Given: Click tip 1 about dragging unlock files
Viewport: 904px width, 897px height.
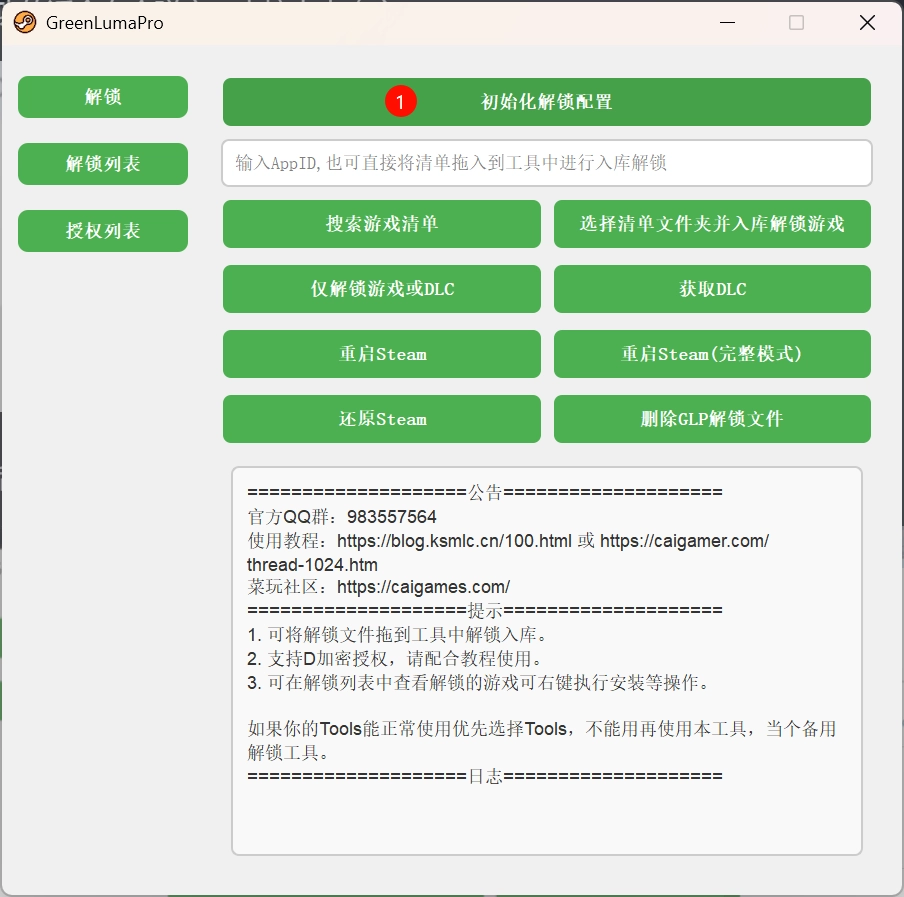Looking at the screenshot, I should 398,635.
